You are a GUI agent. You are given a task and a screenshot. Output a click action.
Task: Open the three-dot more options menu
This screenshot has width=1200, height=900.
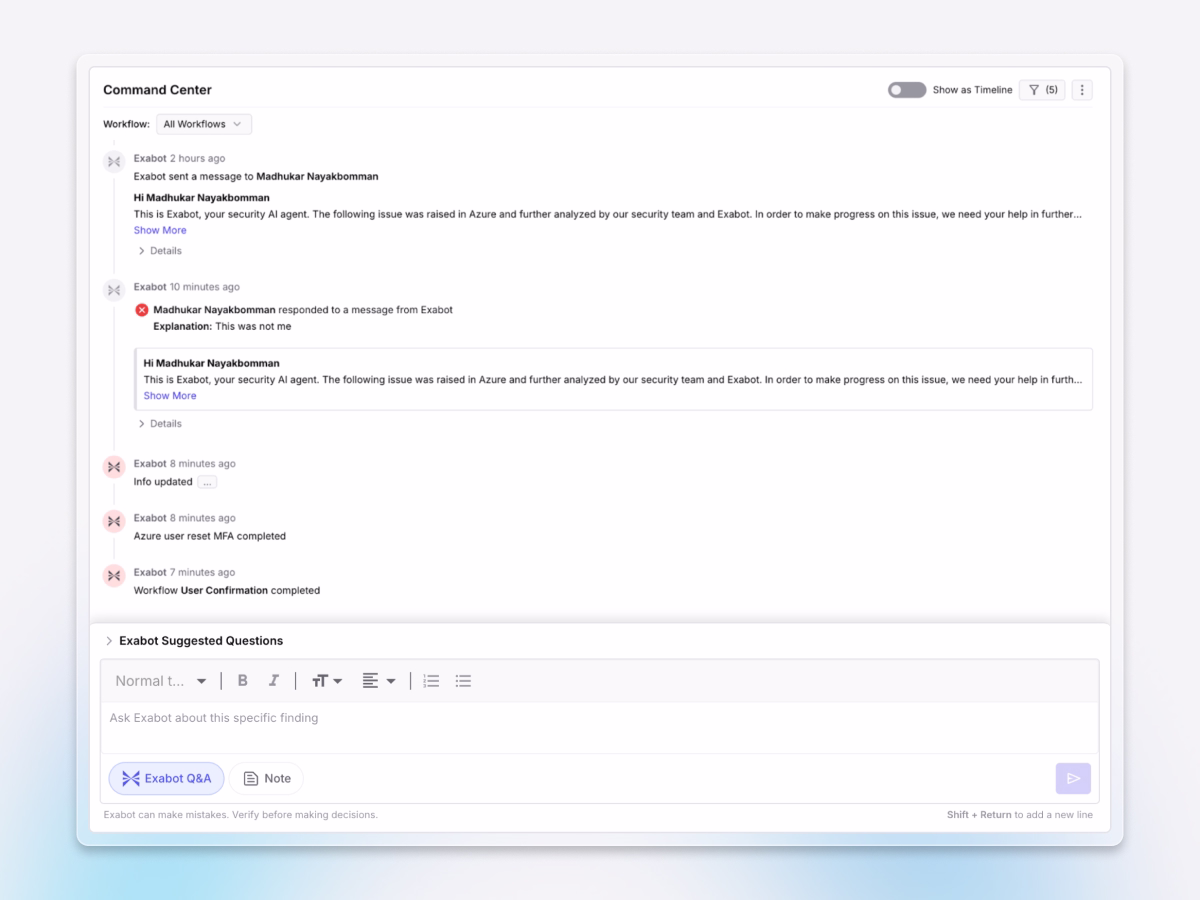tap(1082, 90)
